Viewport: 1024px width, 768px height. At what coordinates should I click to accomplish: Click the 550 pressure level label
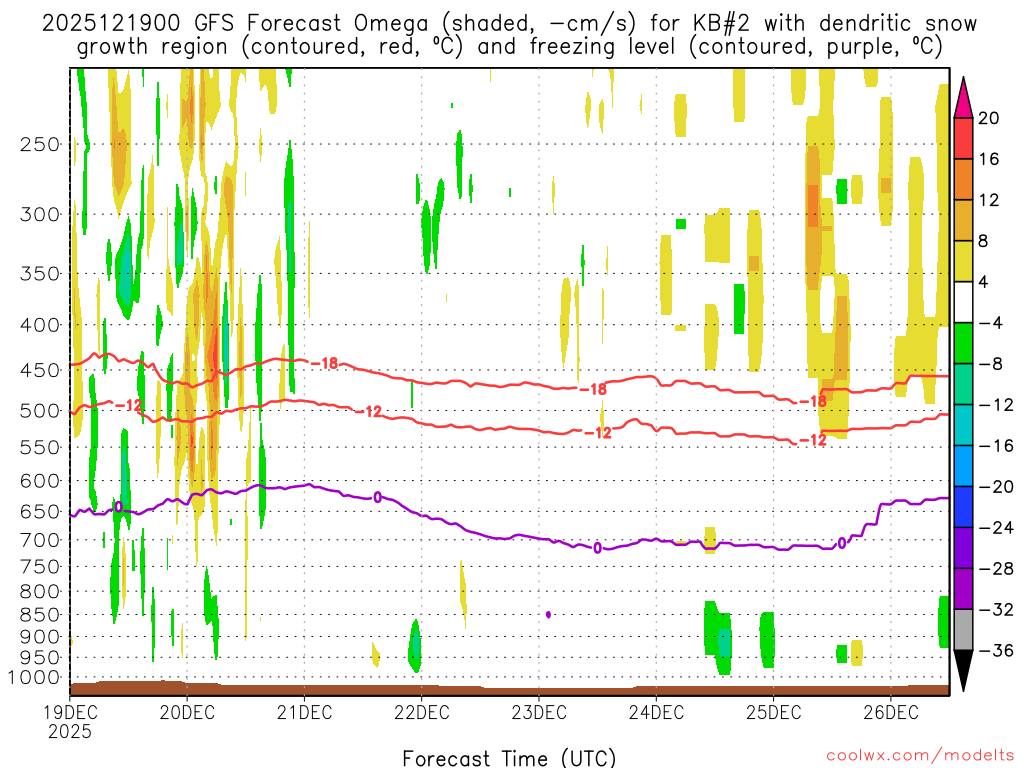pos(40,447)
